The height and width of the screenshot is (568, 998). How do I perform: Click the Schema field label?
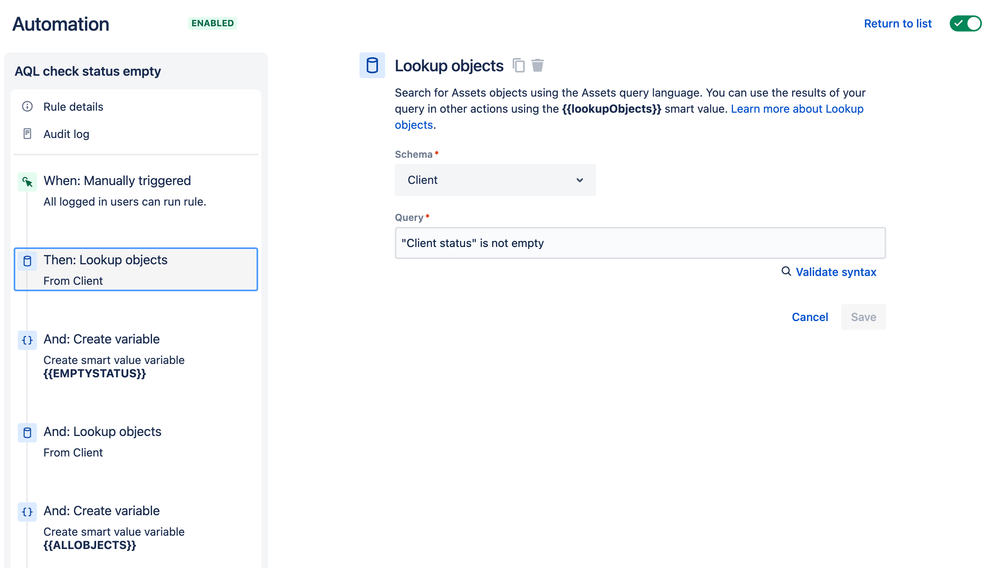pyautogui.click(x=414, y=154)
